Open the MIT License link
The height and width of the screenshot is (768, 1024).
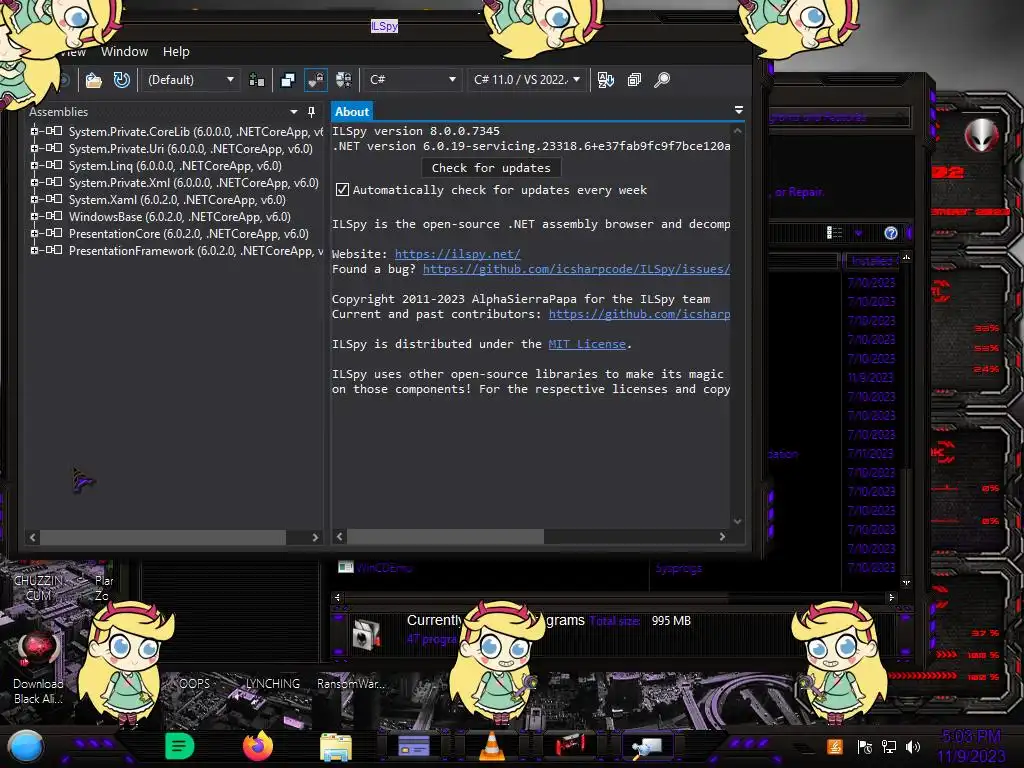click(587, 344)
